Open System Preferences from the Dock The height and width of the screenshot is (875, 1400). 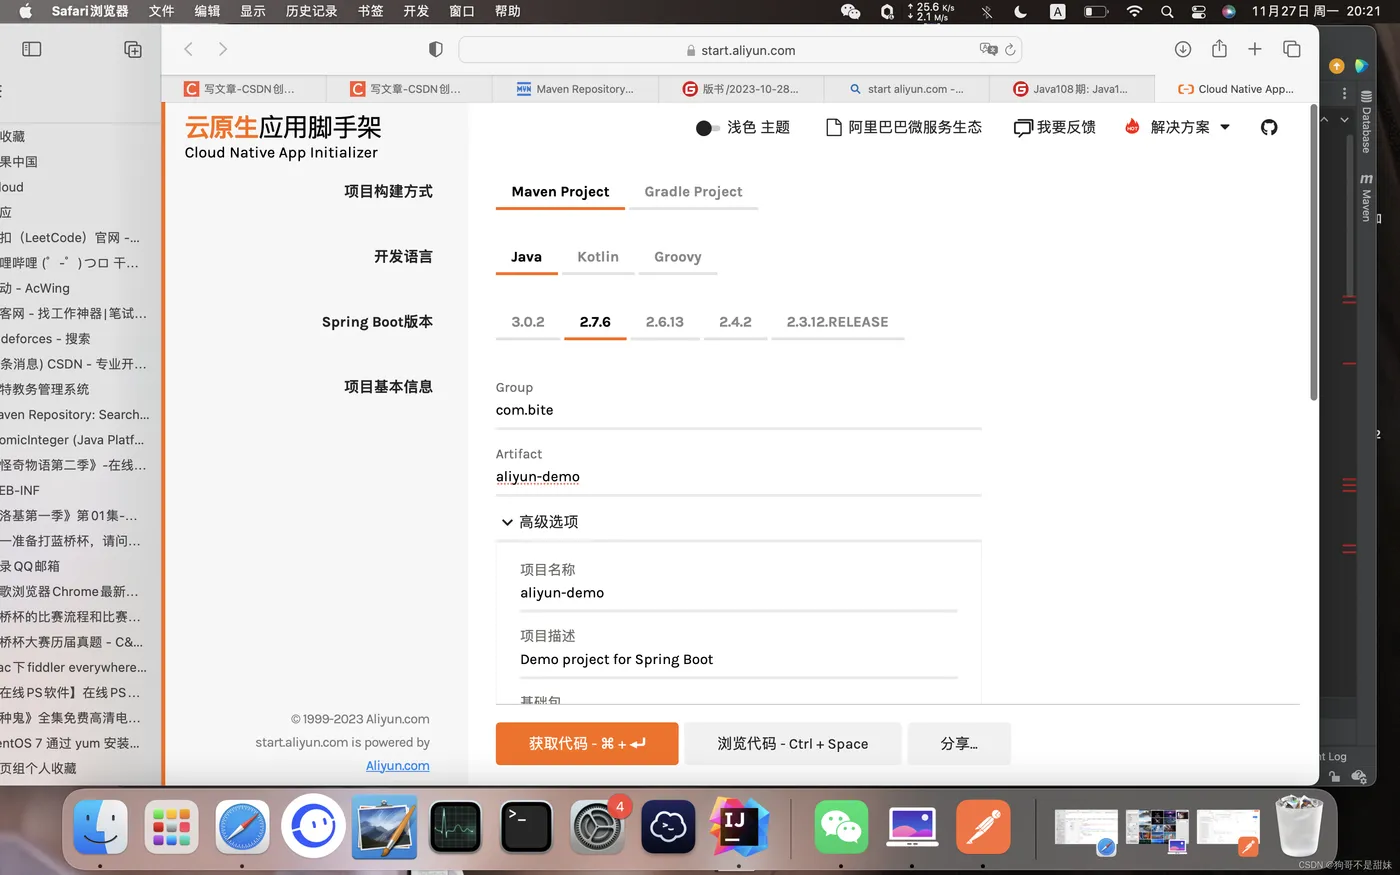(x=597, y=827)
